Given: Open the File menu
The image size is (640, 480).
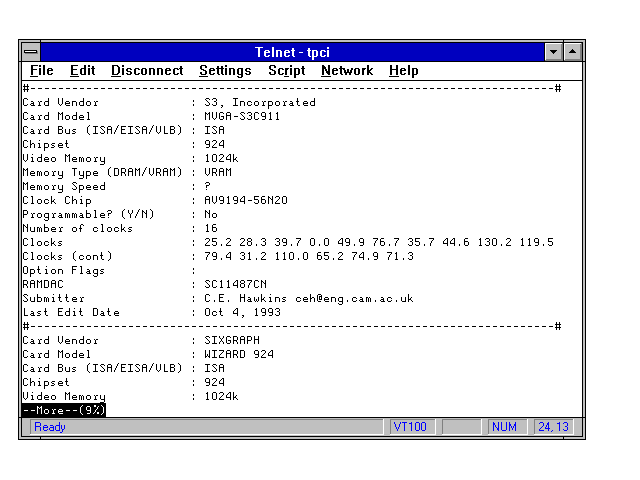Looking at the screenshot, I should coord(41,71).
